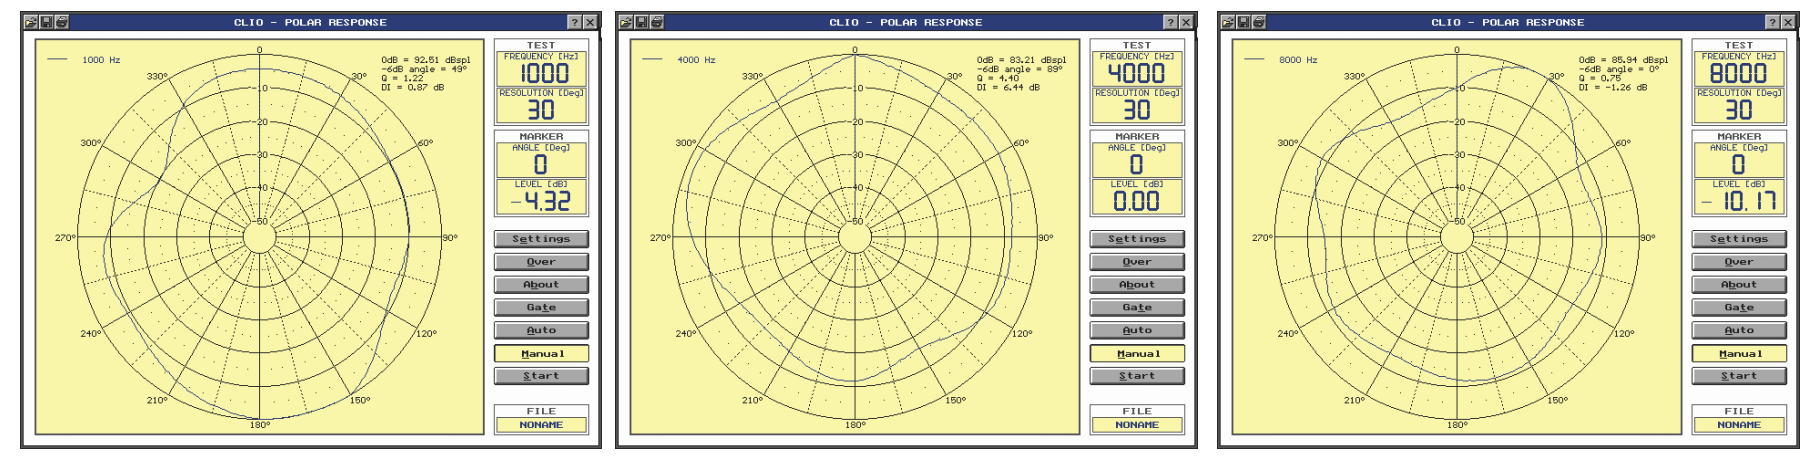Toggle the Gate button in the 8000 Hz window
Image resolution: width=1813 pixels, height=472 pixels.
point(1739,307)
